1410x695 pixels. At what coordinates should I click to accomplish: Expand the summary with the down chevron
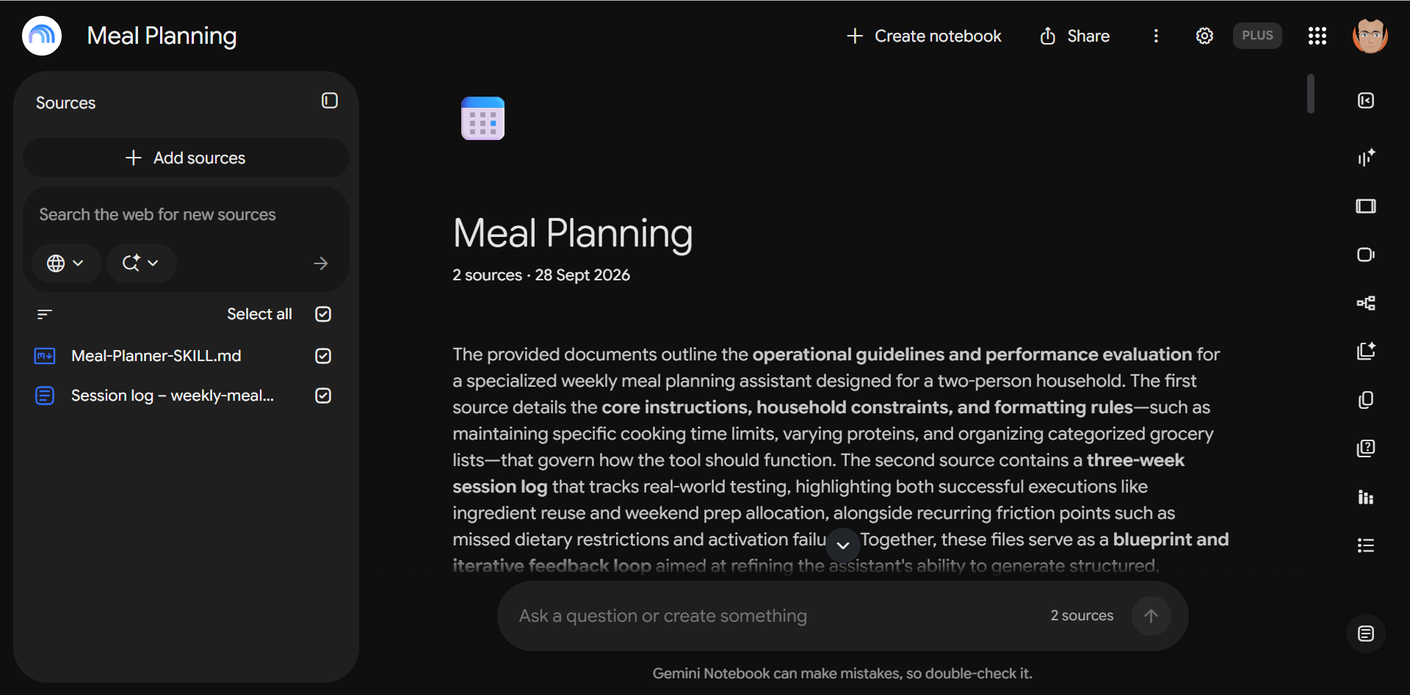(843, 545)
